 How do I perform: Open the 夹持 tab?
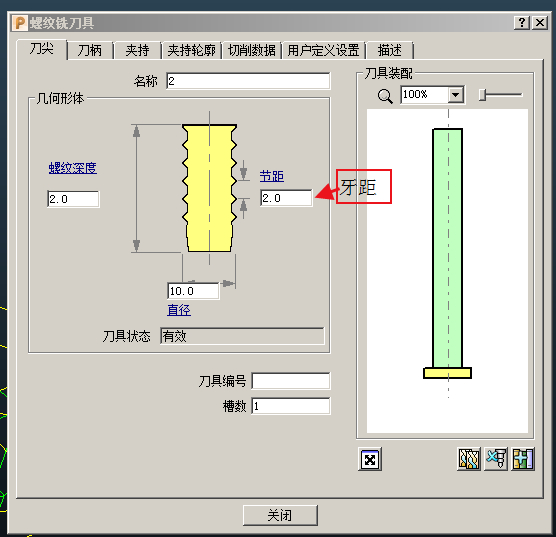pos(138,50)
